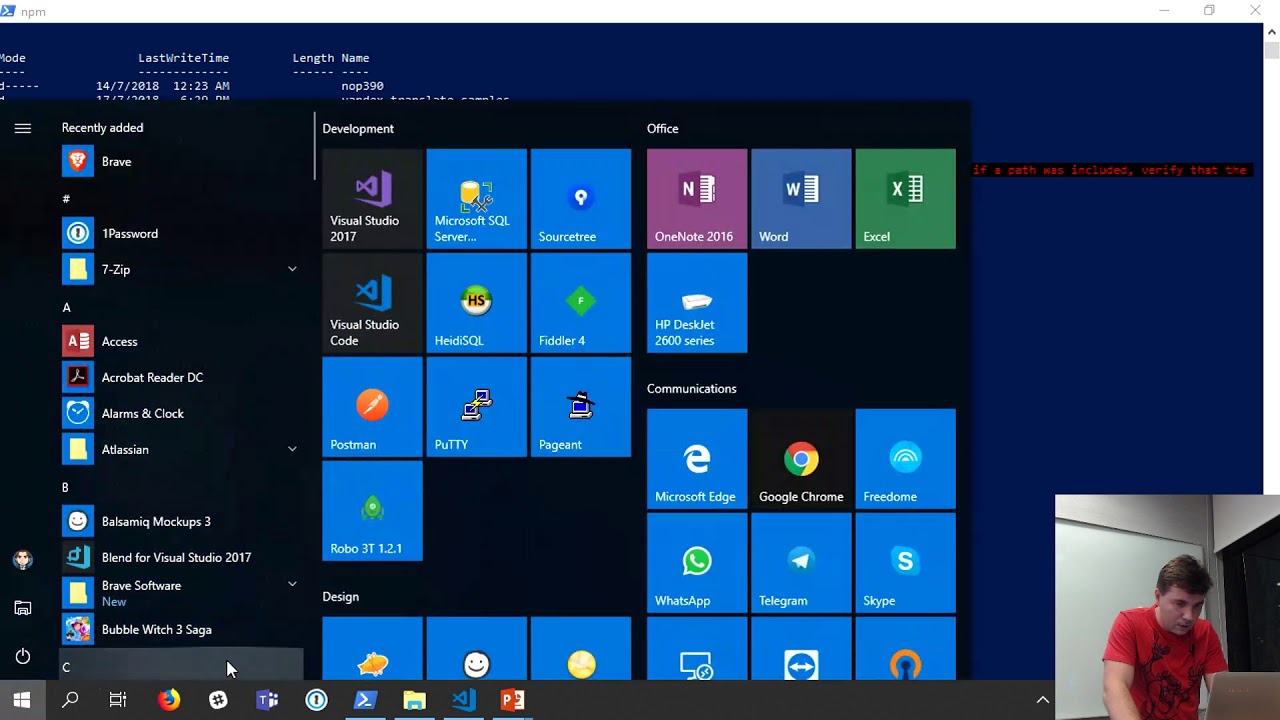Launch the Microsoft Edge tile

coord(696,458)
